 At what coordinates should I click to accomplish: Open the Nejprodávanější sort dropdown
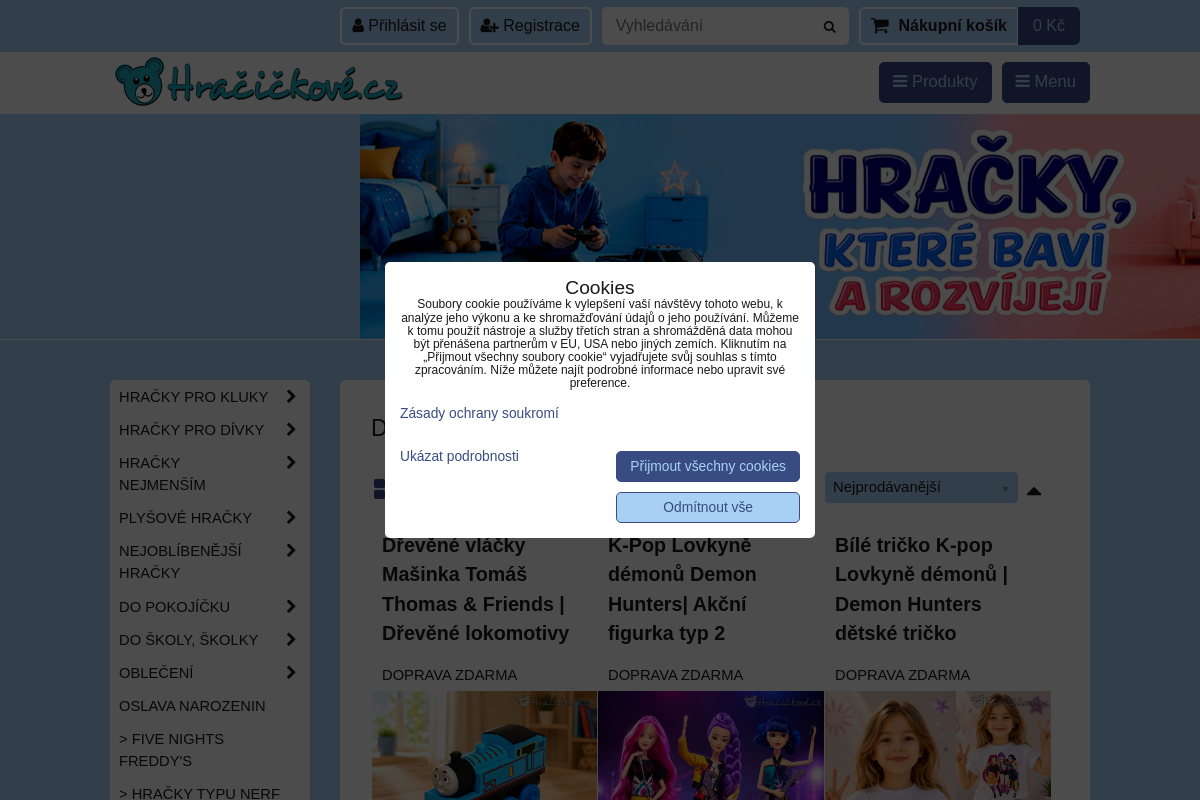pyautogui.click(x=921, y=487)
